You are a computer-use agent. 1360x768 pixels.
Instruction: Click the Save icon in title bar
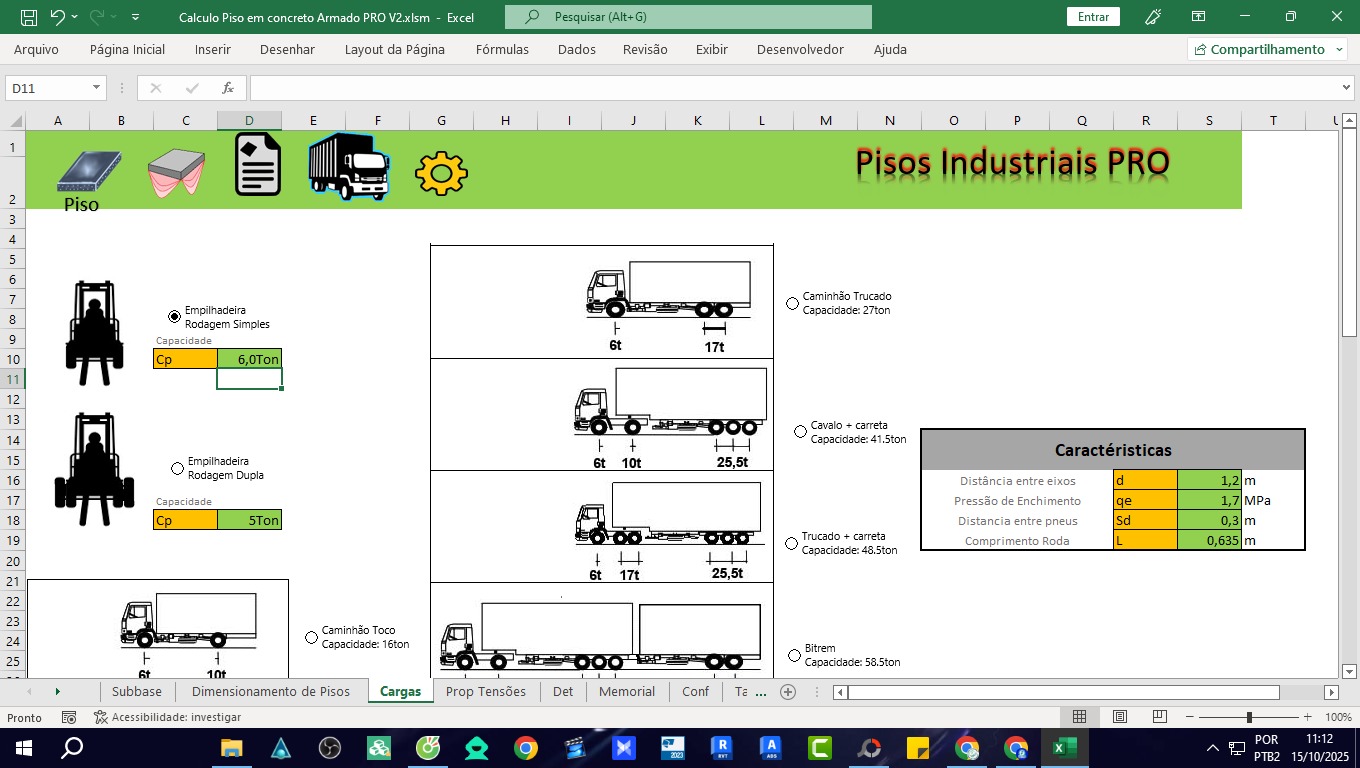(x=29, y=17)
